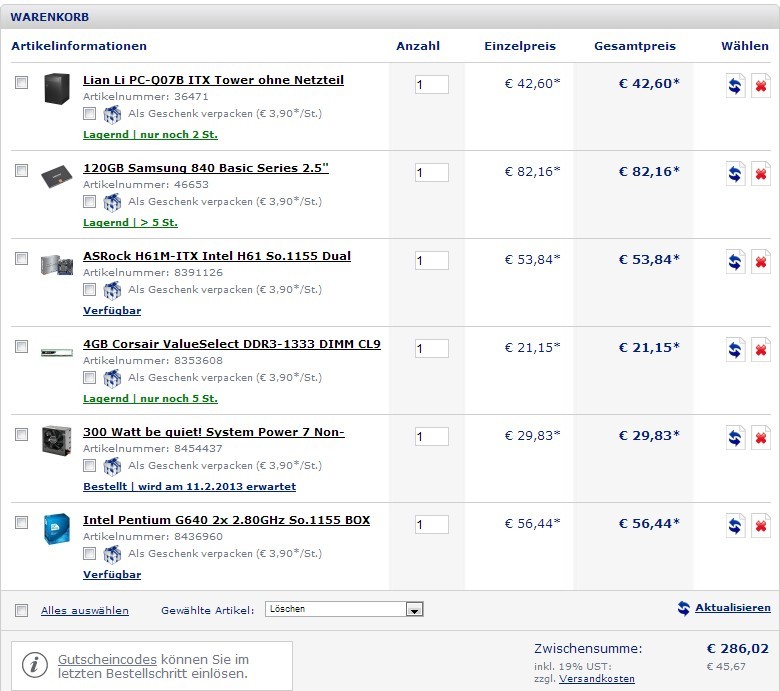Click the blue arrows icon beside Aktualisieren

(684, 608)
